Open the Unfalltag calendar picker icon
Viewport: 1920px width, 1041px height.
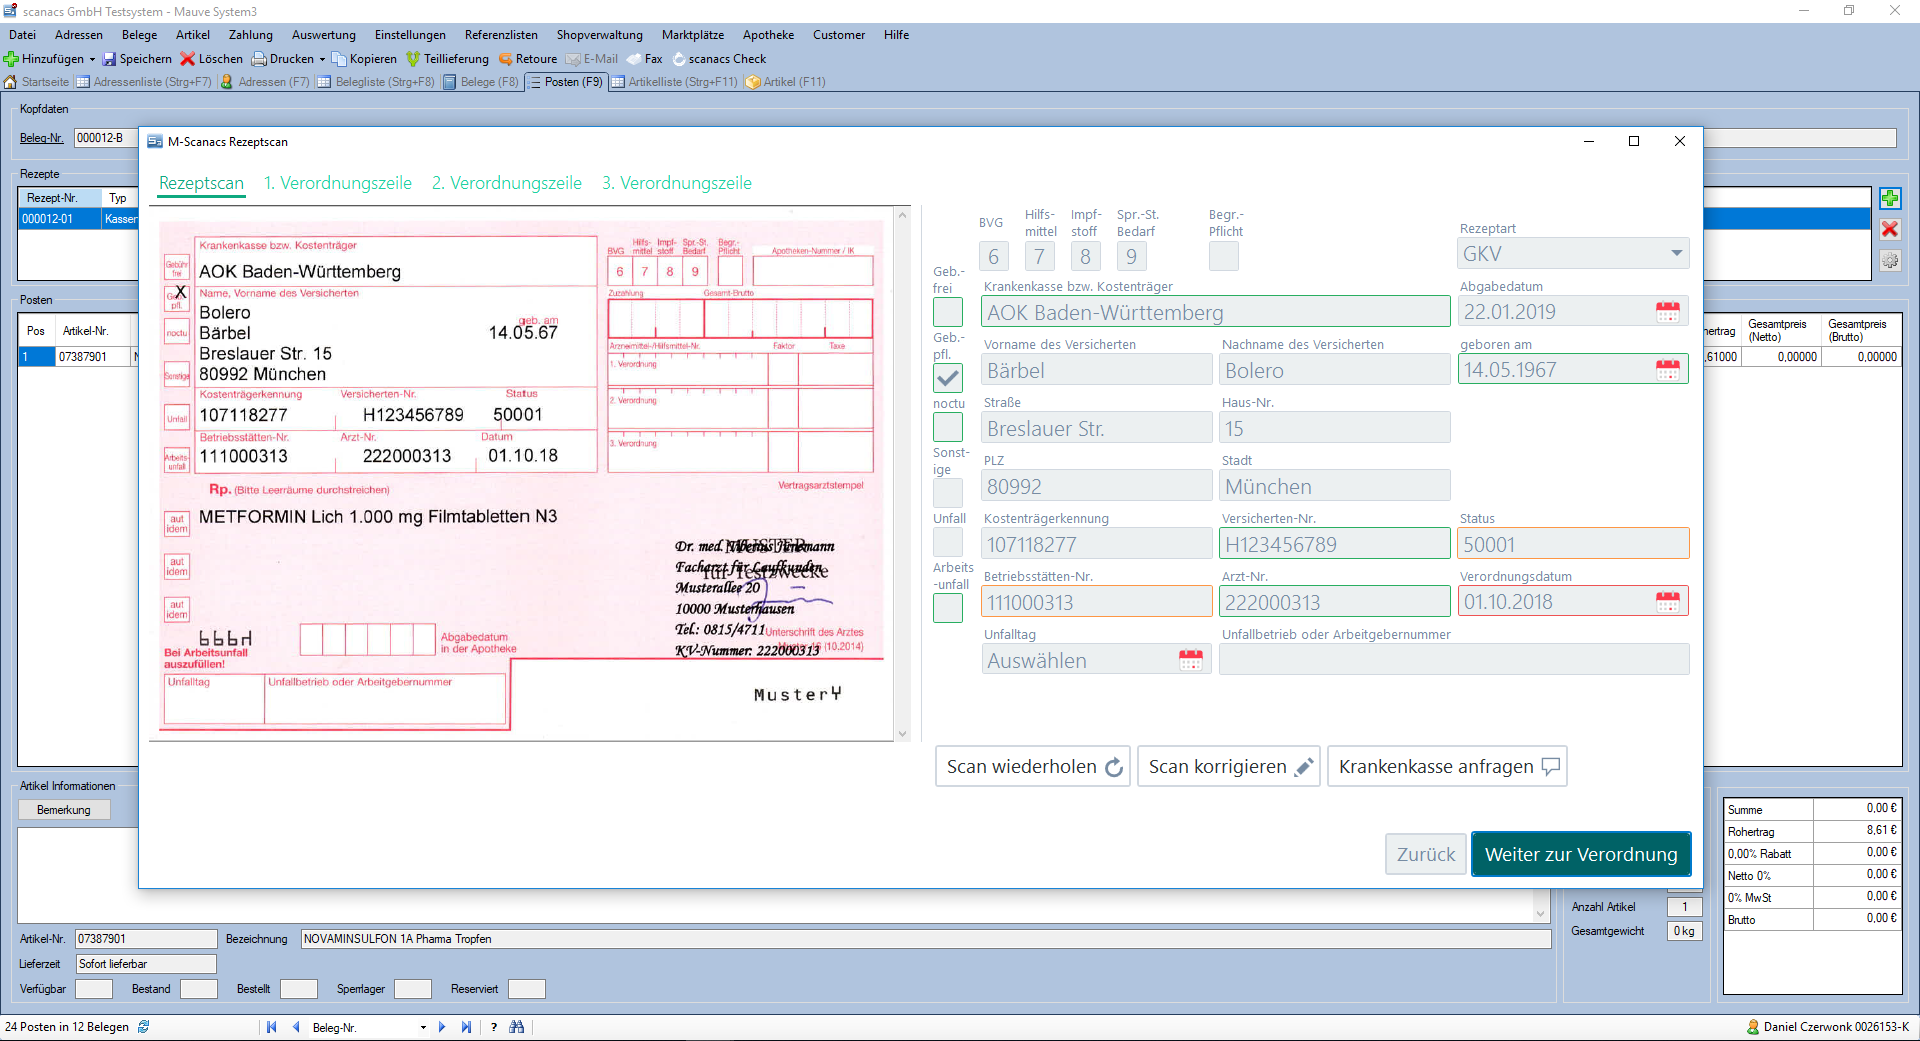point(1190,660)
